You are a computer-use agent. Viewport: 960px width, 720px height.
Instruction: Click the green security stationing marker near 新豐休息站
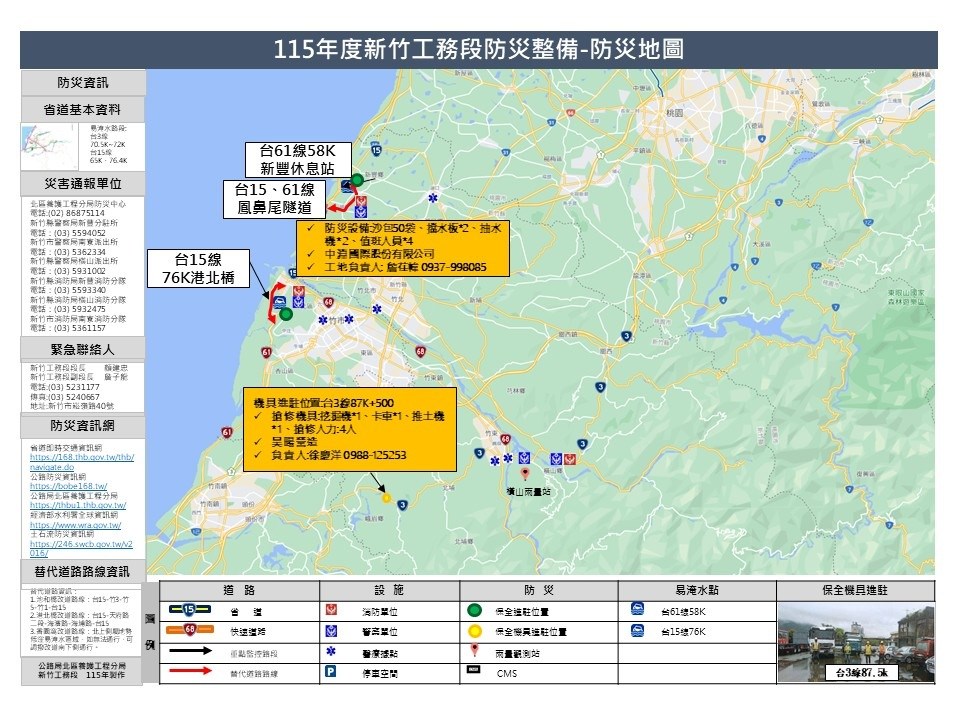point(356,178)
